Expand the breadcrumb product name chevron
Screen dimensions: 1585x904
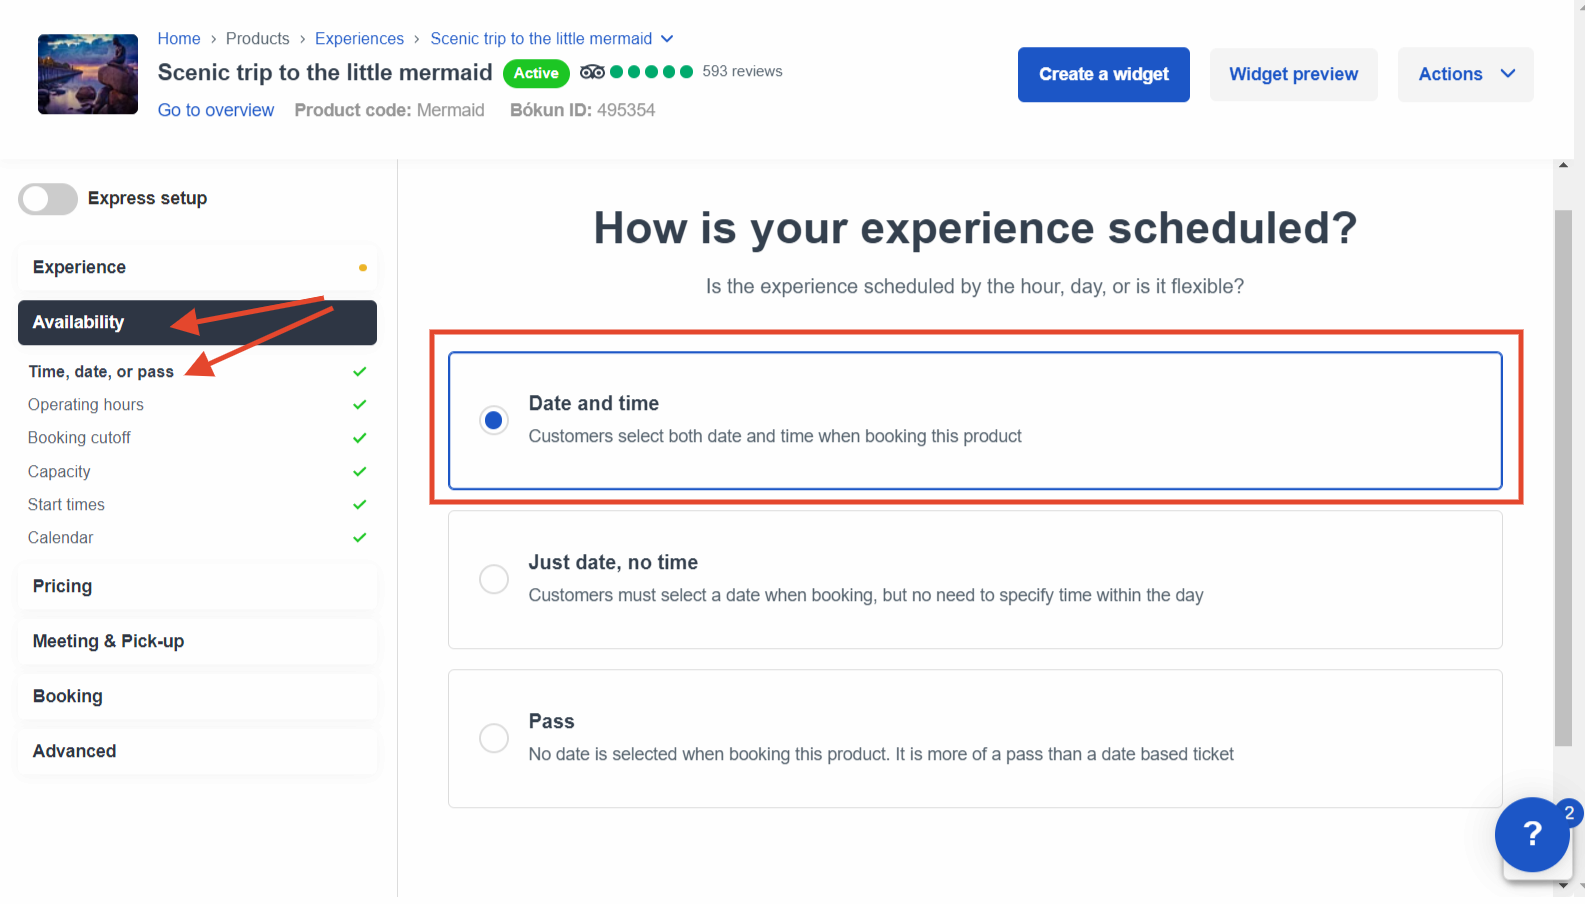click(667, 39)
